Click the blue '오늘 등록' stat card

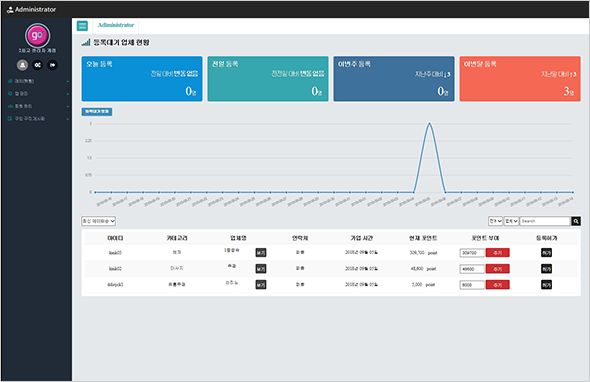[x=142, y=79]
